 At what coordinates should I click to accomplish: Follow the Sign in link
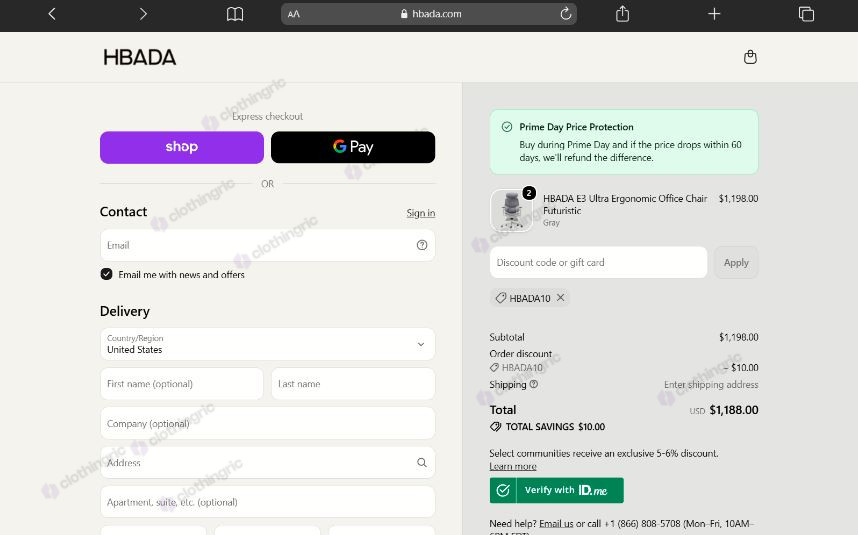pos(421,213)
